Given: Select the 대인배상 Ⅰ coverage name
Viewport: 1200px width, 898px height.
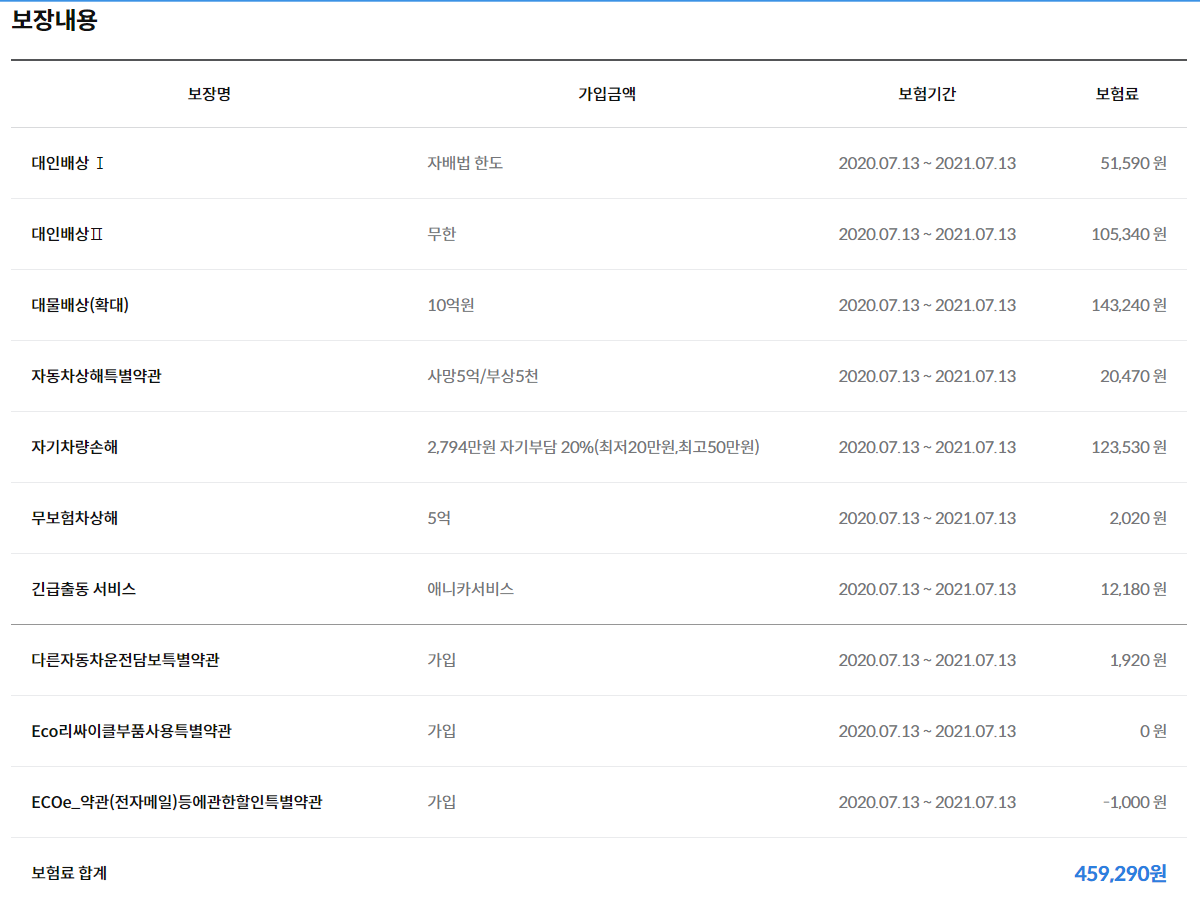Looking at the screenshot, I should tap(68, 163).
